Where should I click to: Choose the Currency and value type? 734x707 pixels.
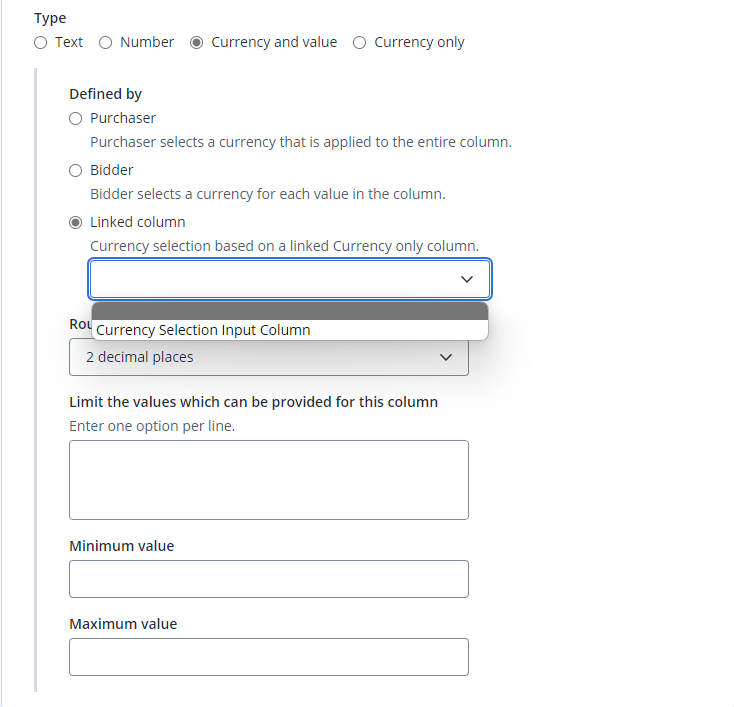[x=196, y=43]
